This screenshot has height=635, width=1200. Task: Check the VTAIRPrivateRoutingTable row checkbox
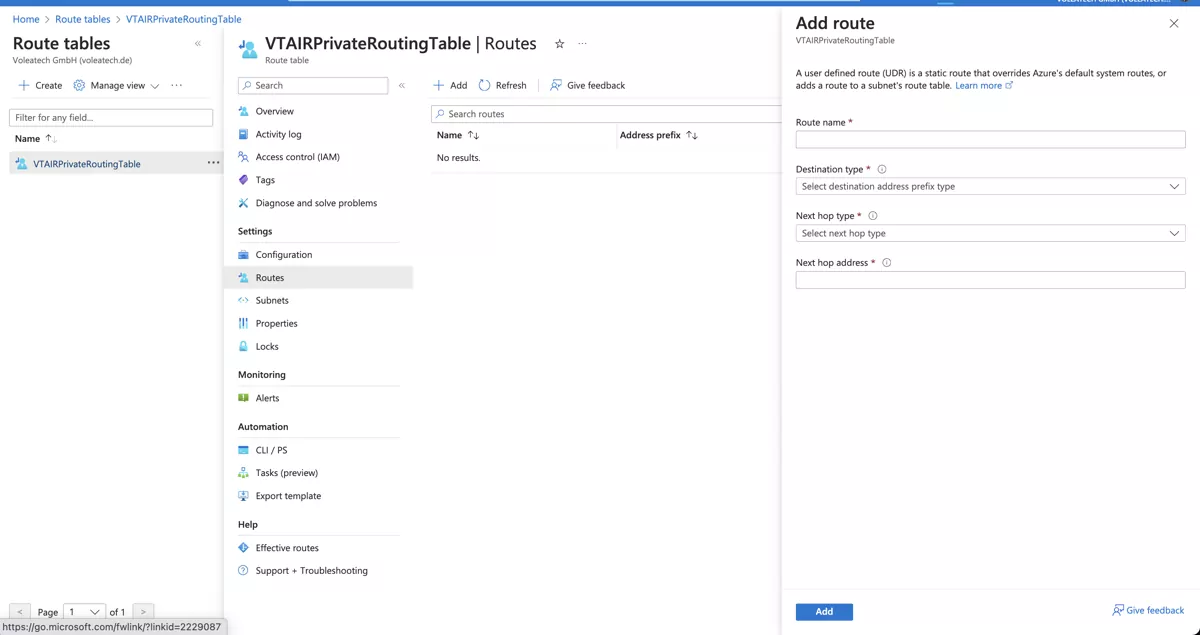[18, 163]
